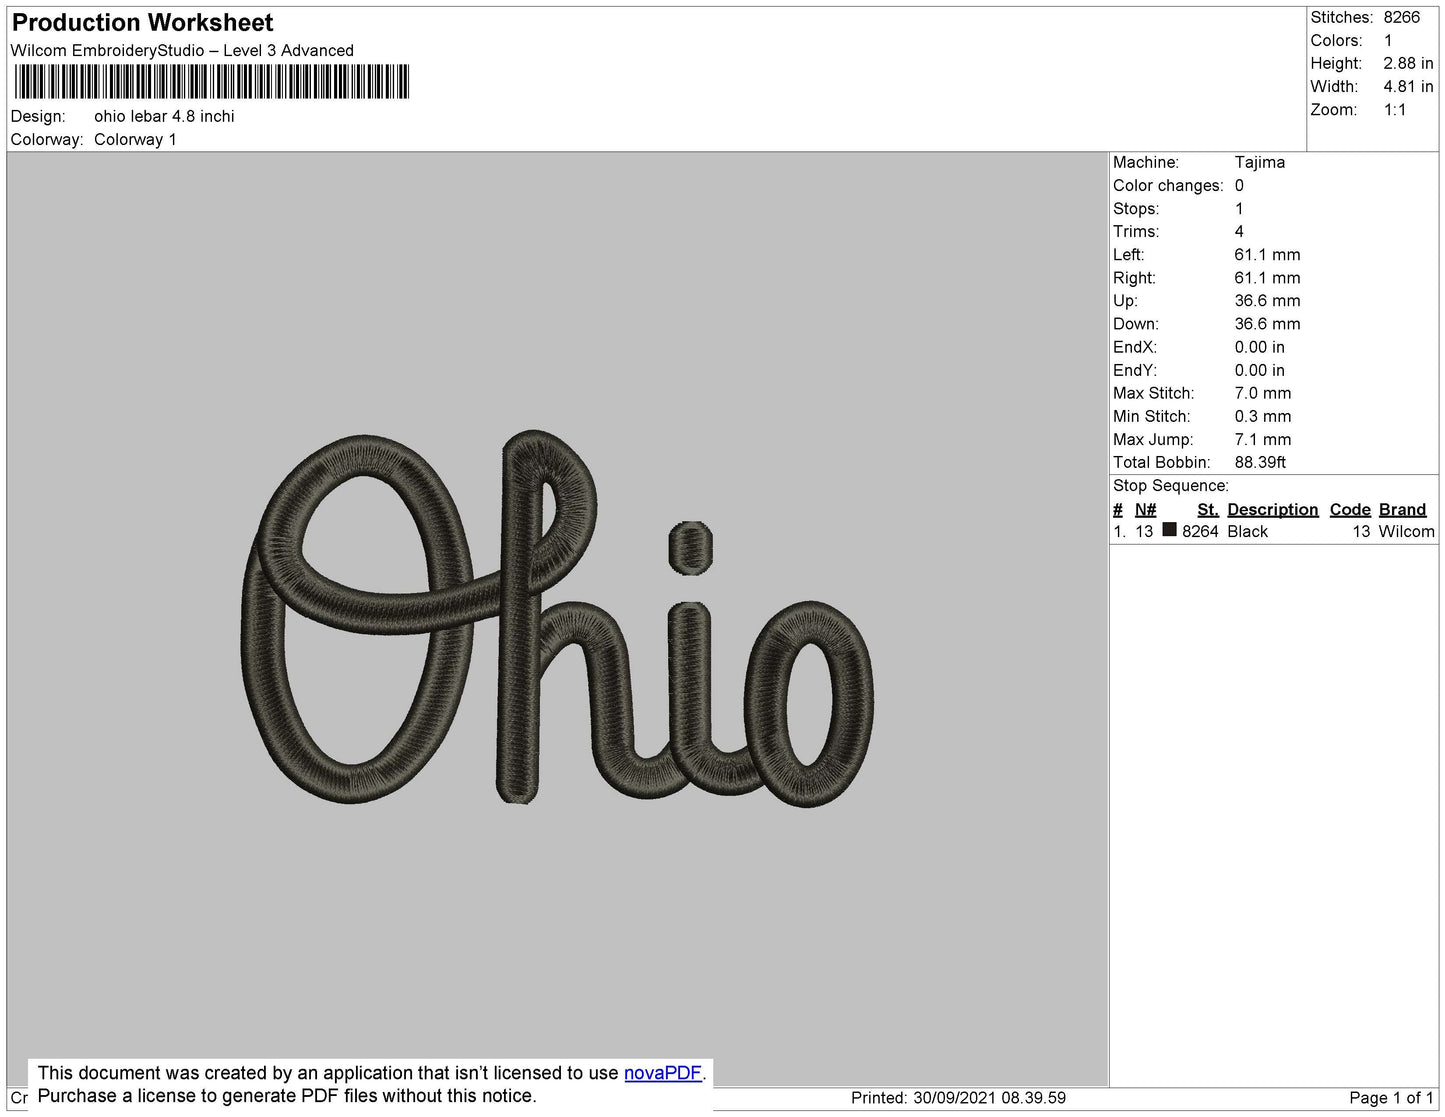Click the Zoom value 1:1
Screen dimensions: 1445x1117
[x=1395, y=110]
